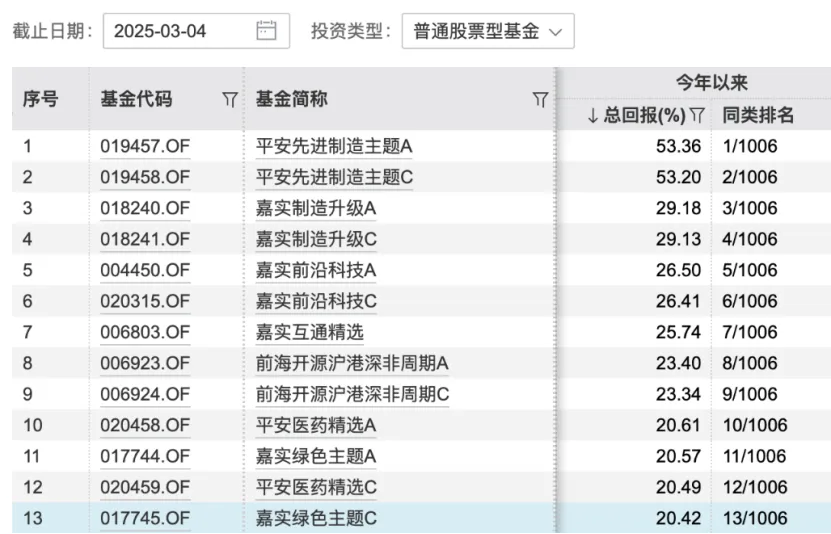Filter the 总回报(%) column
831x534 pixels.
[698, 115]
